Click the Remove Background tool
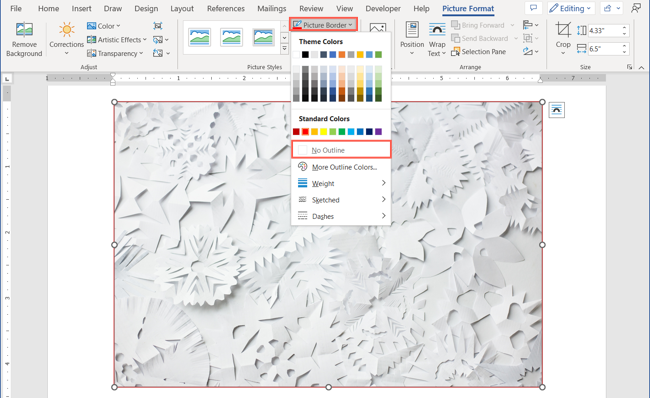650x398 pixels. pyautogui.click(x=24, y=40)
